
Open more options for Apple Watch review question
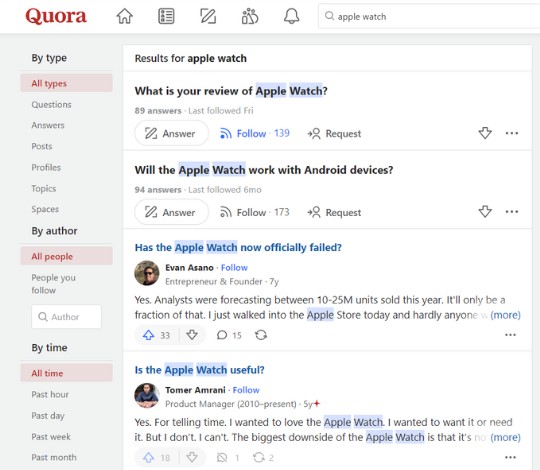click(x=512, y=133)
